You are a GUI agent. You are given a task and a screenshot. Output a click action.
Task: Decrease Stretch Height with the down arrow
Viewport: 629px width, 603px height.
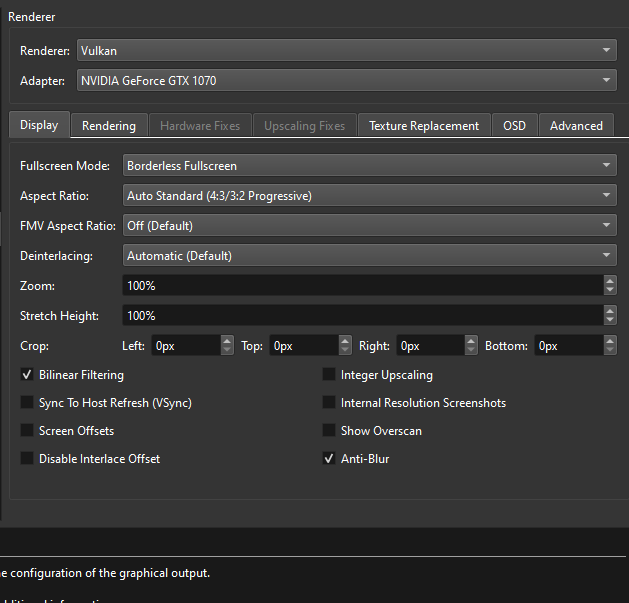pos(610,320)
